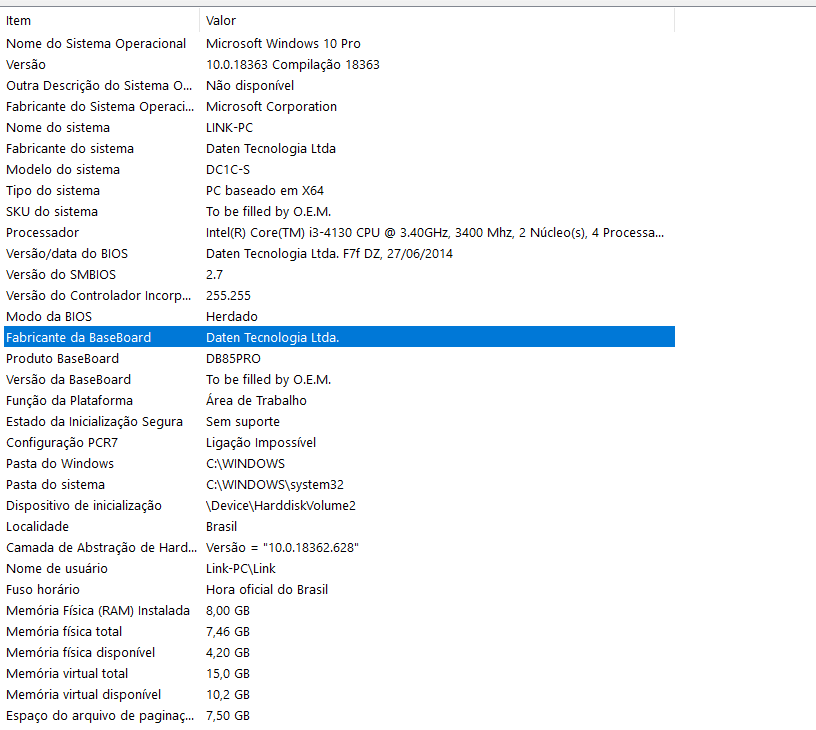Select the Localidade row
Viewport: 816px width, 730px height.
click(x=339, y=527)
